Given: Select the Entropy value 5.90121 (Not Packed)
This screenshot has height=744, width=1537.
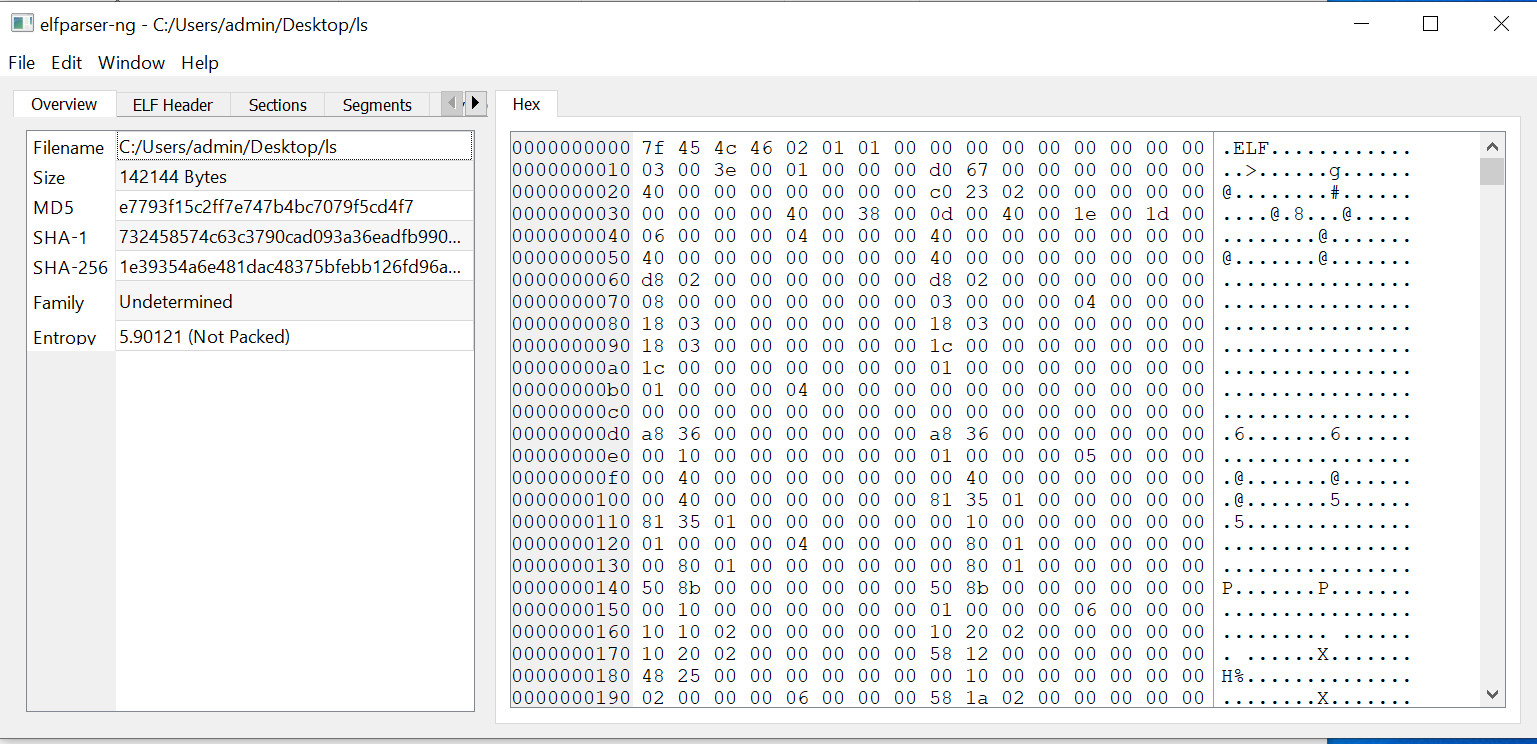Looking at the screenshot, I should tap(294, 337).
